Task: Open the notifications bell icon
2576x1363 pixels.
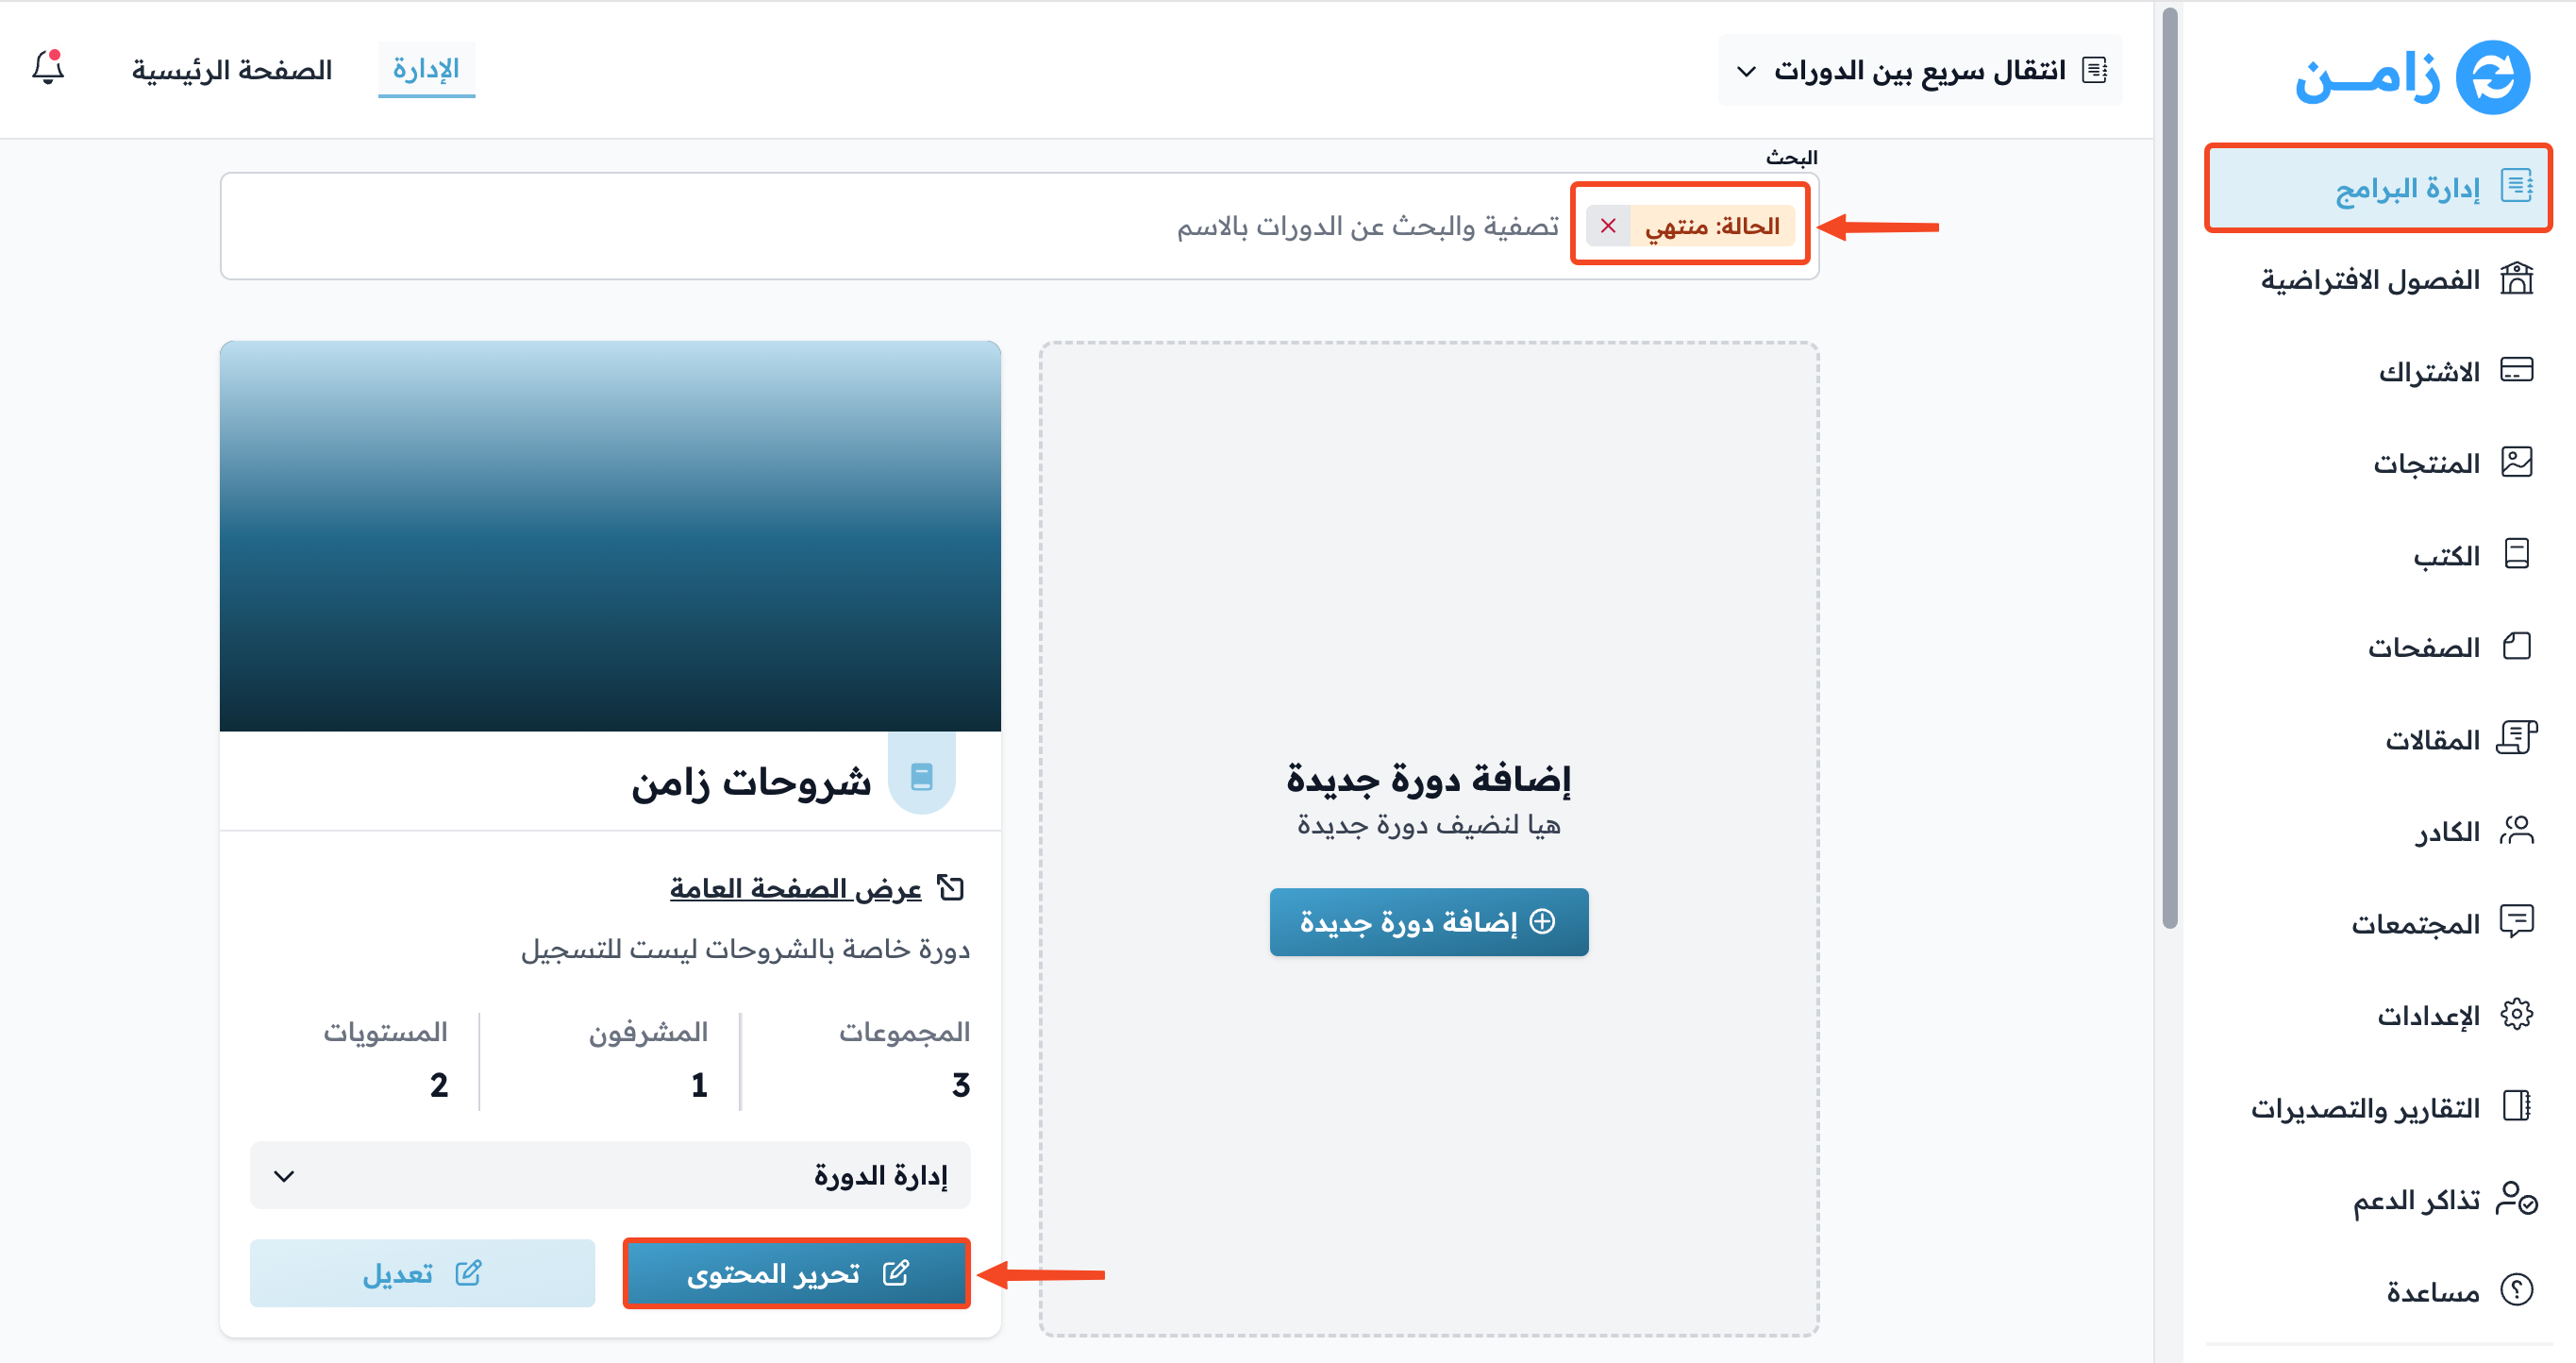Action: click(48, 68)
